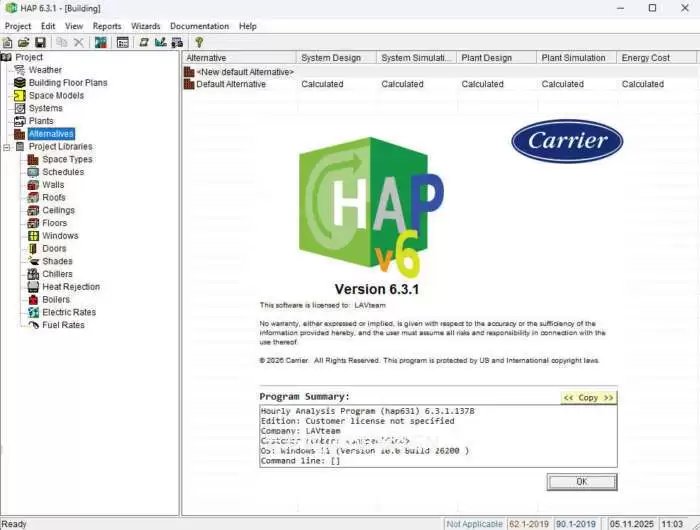Click the System Simulation column header
This screenshot has width=700, height=530.
(416, 58)
